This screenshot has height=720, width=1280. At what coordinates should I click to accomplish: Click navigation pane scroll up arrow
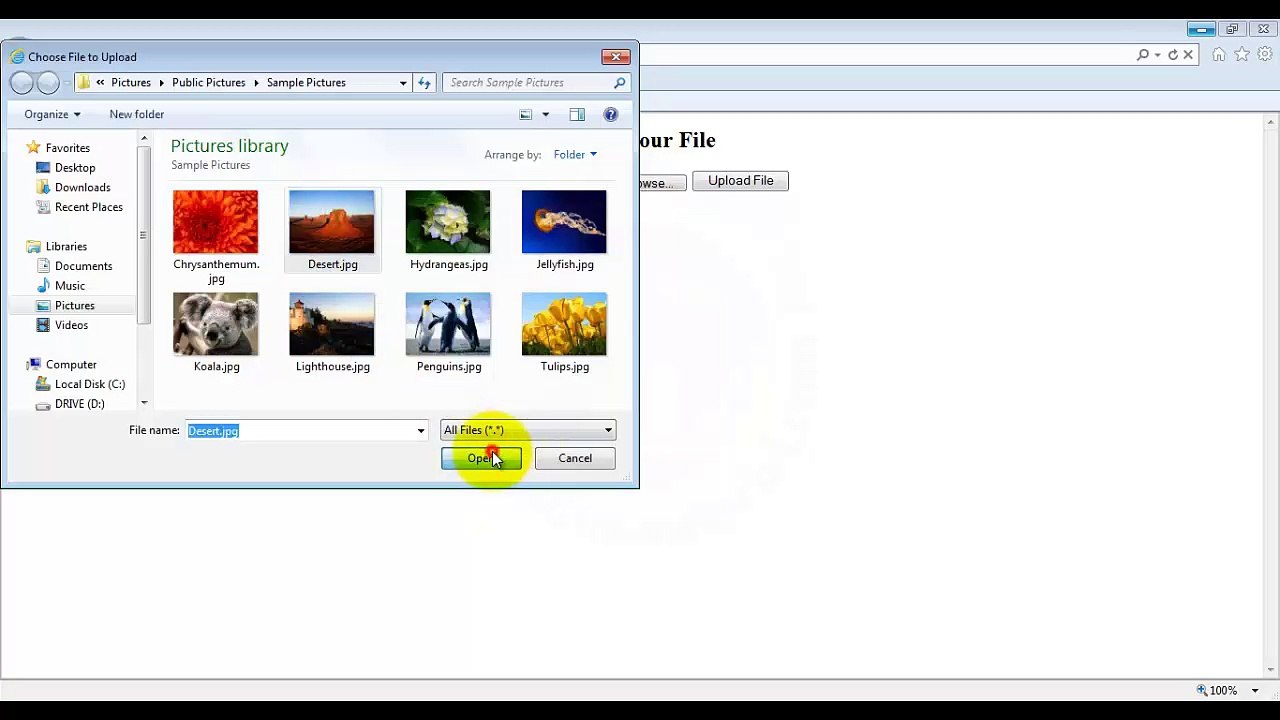click(144, 138)
